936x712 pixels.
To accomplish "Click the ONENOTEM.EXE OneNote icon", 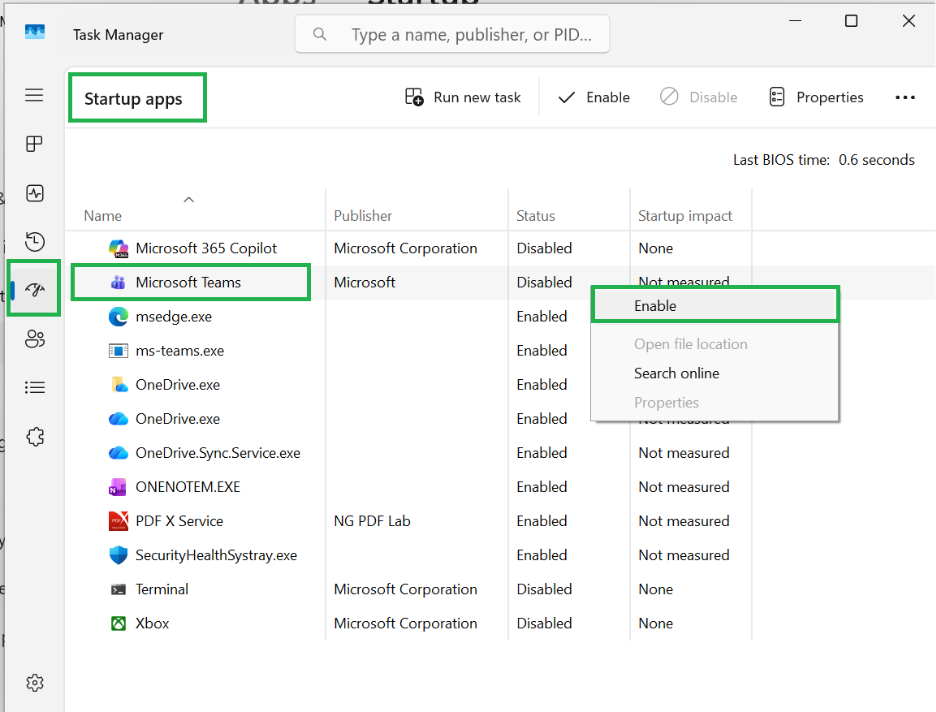I will click(118, 487).
